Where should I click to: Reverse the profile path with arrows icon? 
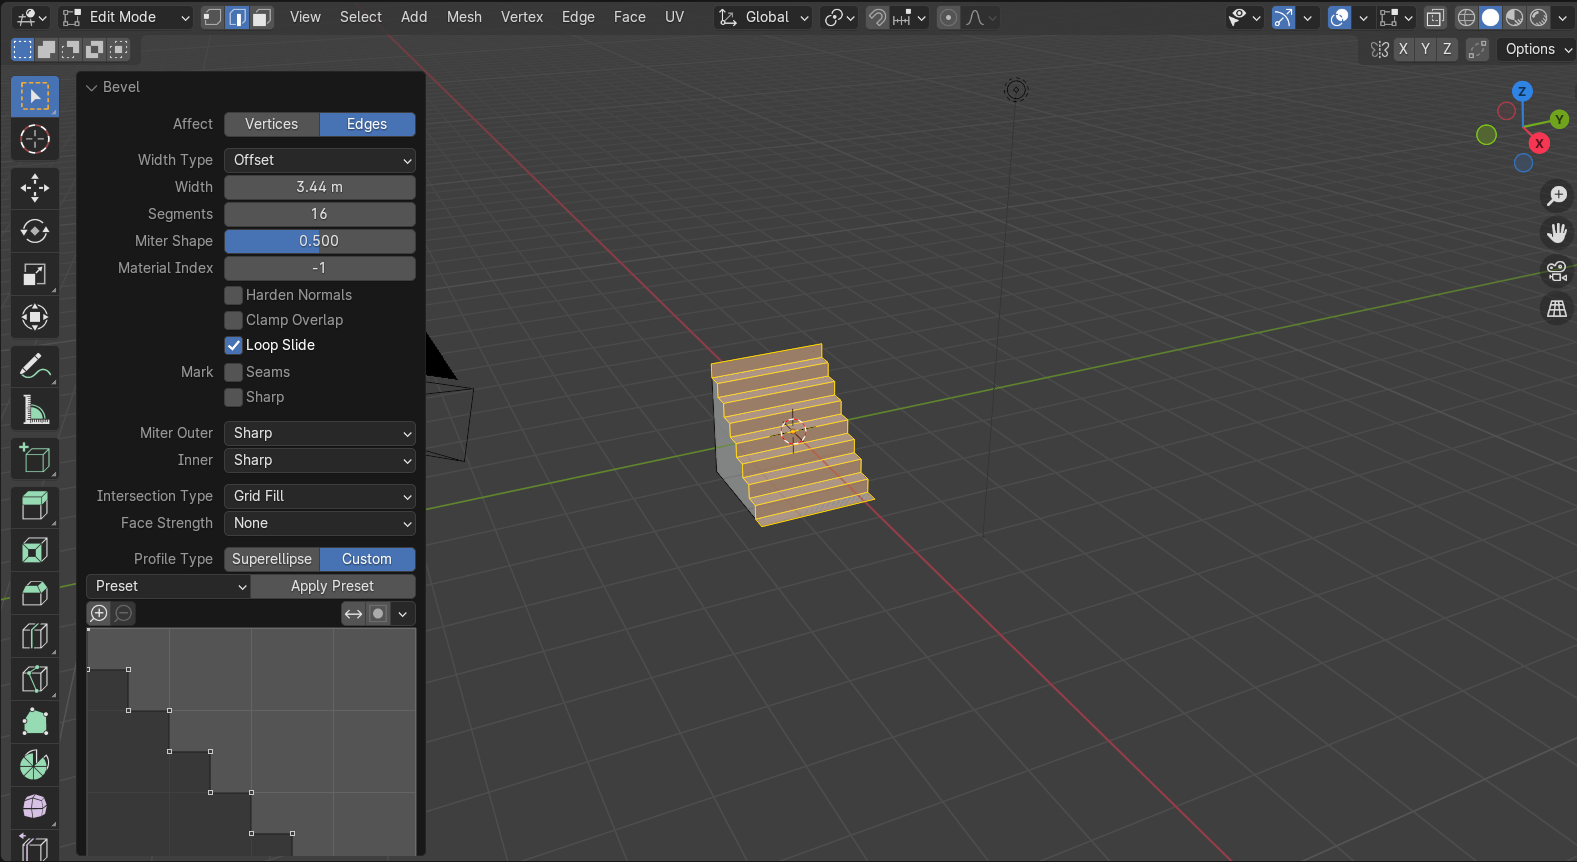353,614
